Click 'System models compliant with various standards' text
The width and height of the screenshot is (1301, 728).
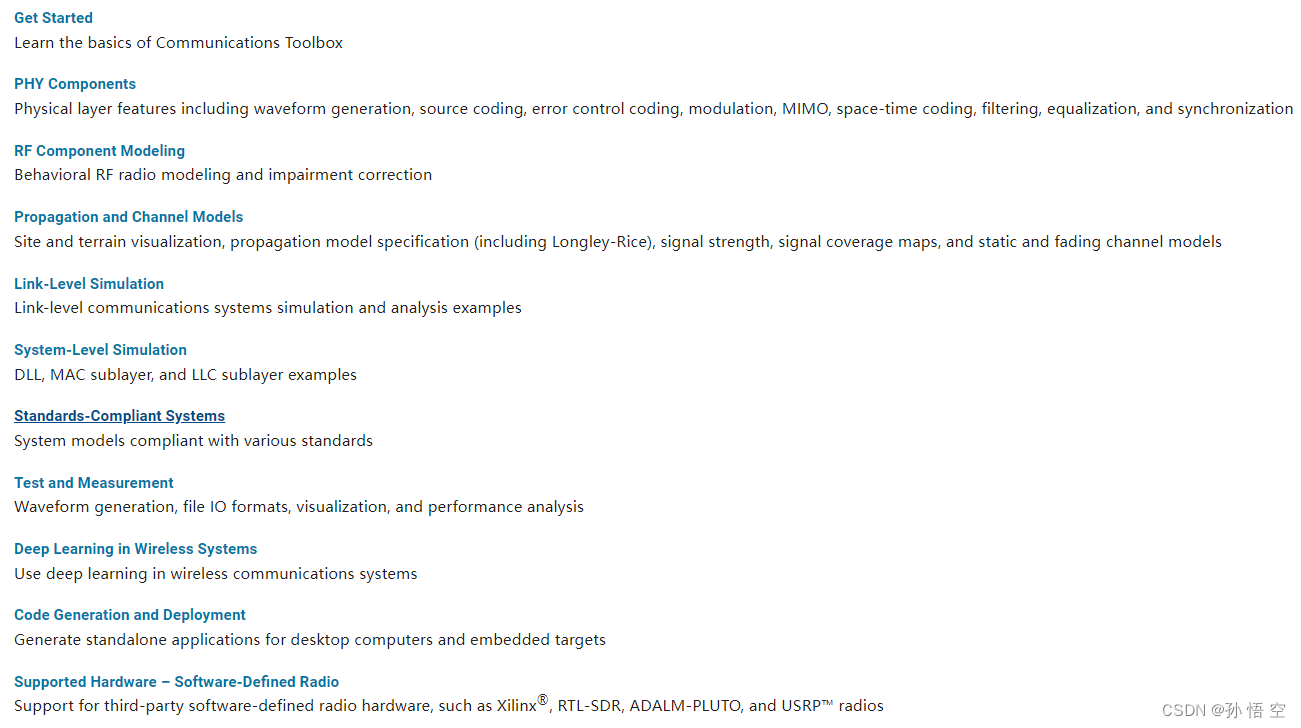[x=193, y=441]
